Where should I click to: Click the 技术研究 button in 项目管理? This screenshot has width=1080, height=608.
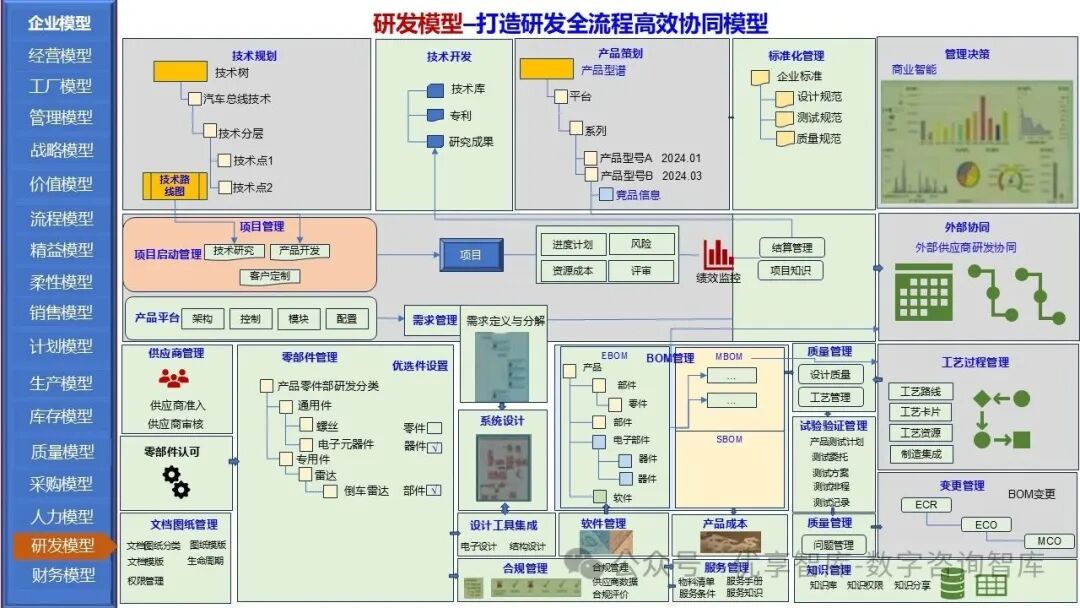click(234, 251)
